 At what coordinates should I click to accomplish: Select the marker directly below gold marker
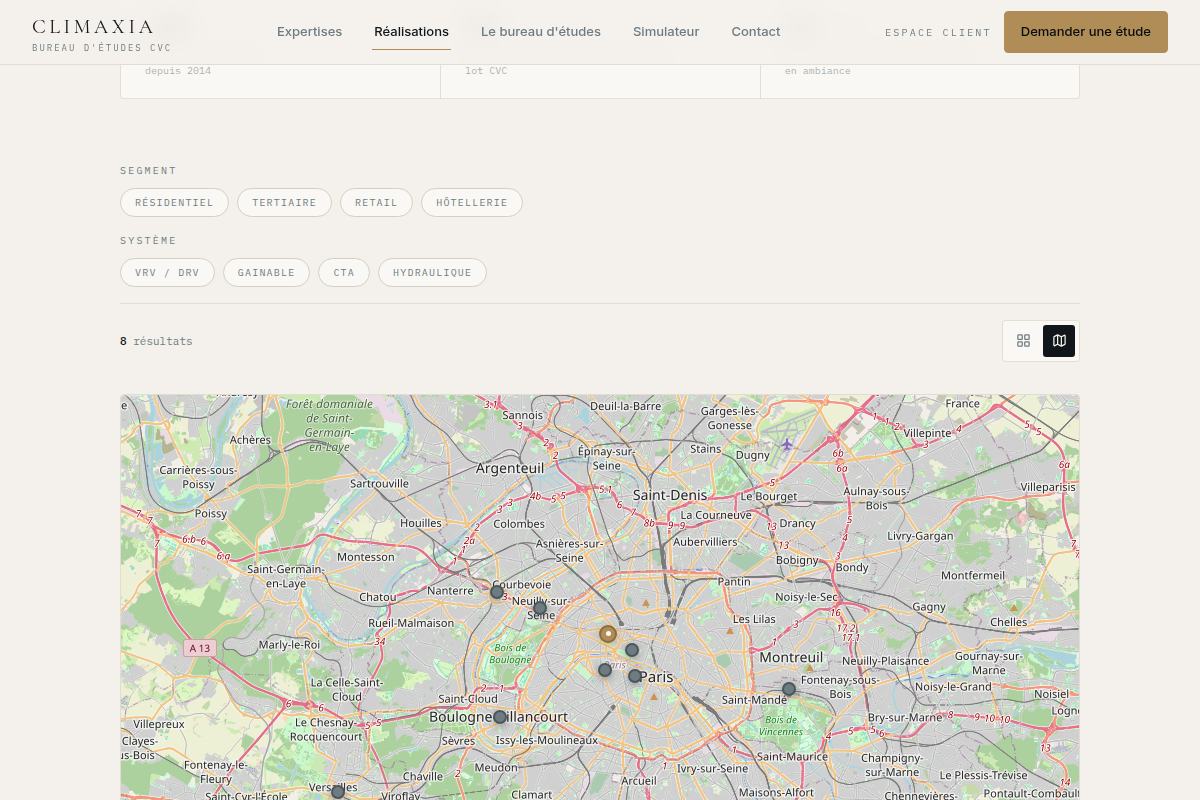(605, 670)
